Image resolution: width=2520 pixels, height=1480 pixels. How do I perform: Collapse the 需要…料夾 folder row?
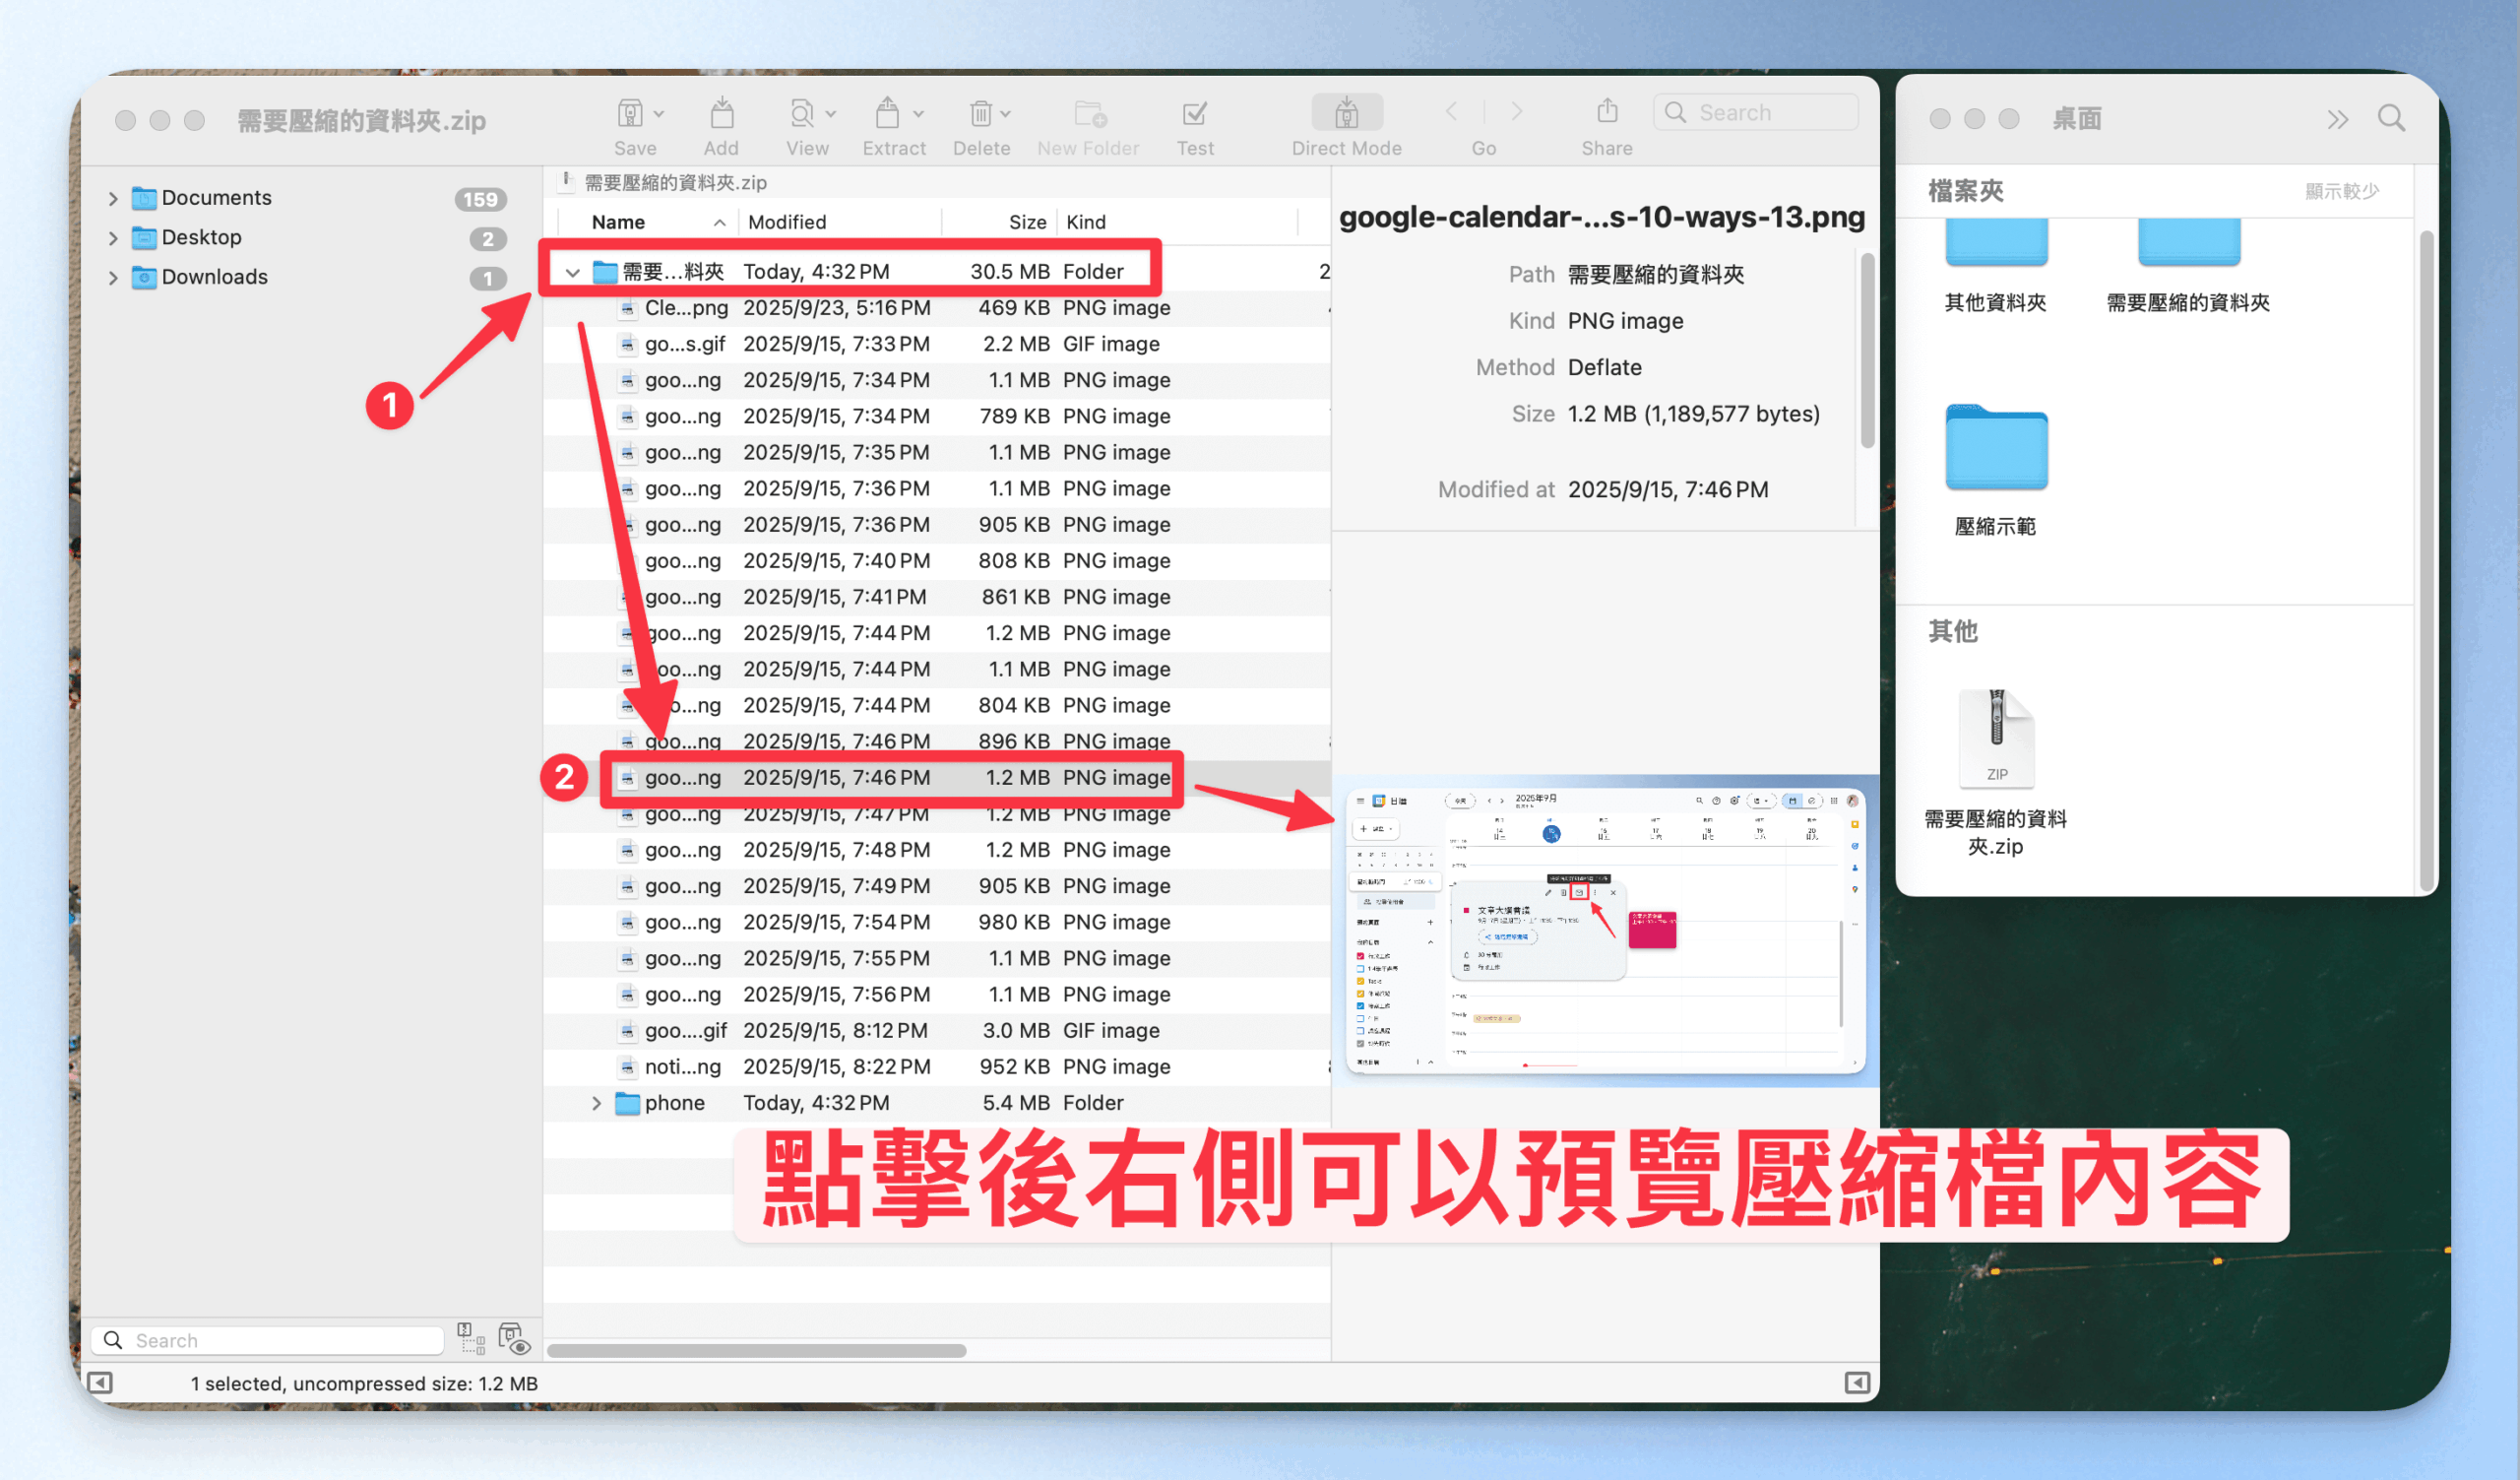573,272
